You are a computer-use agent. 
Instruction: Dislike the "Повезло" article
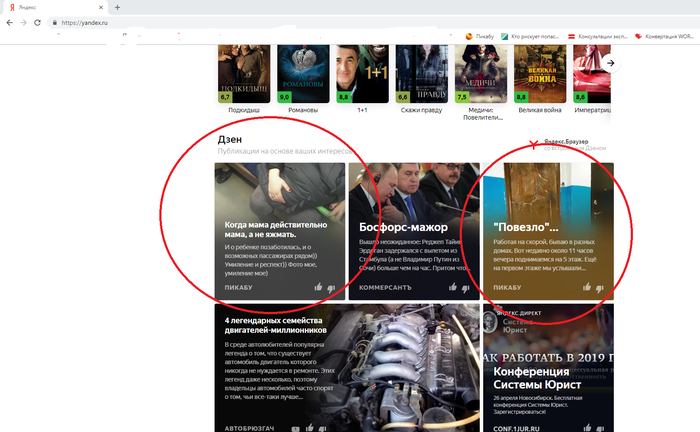click(x=600, y=287)
